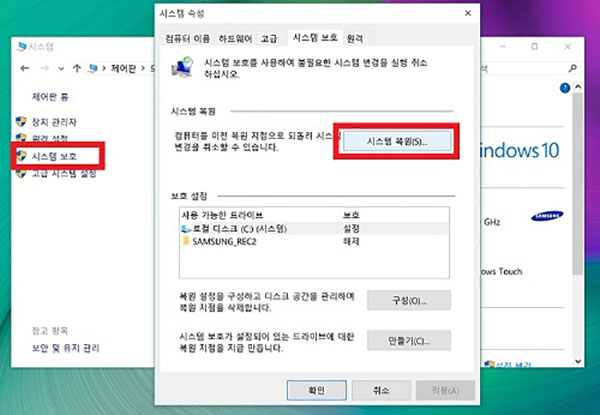The width and height of the screenshot is (600, 415).
Task: Go to 제어판 홈 in System window
Action: [50, 97]
